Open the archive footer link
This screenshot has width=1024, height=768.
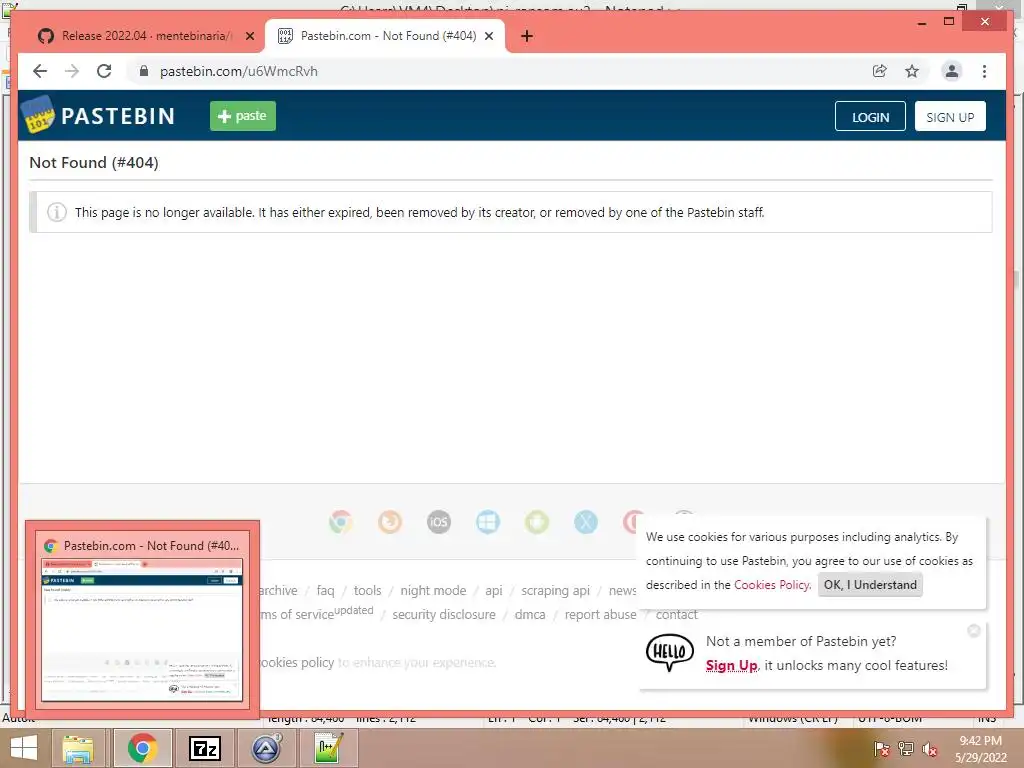(x=279, y=590)
